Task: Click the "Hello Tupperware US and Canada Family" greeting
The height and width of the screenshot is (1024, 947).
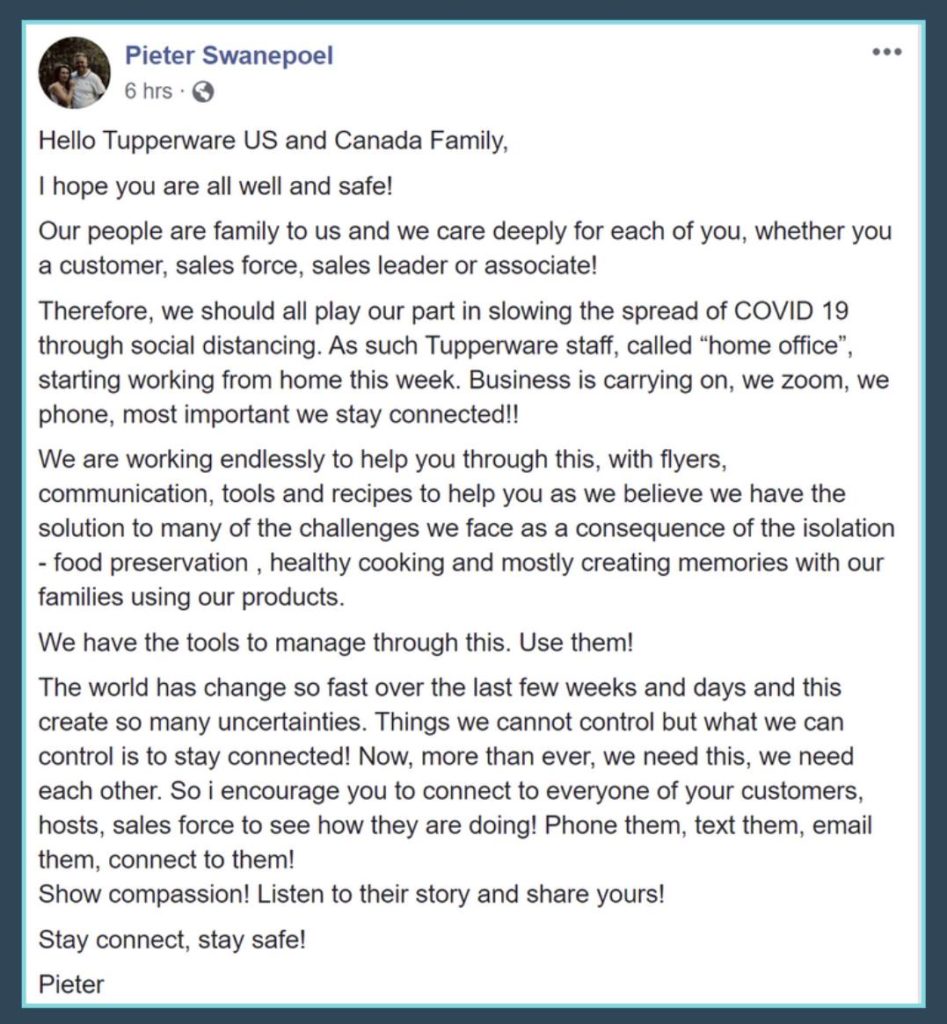Action: click(x=273, y=141)
